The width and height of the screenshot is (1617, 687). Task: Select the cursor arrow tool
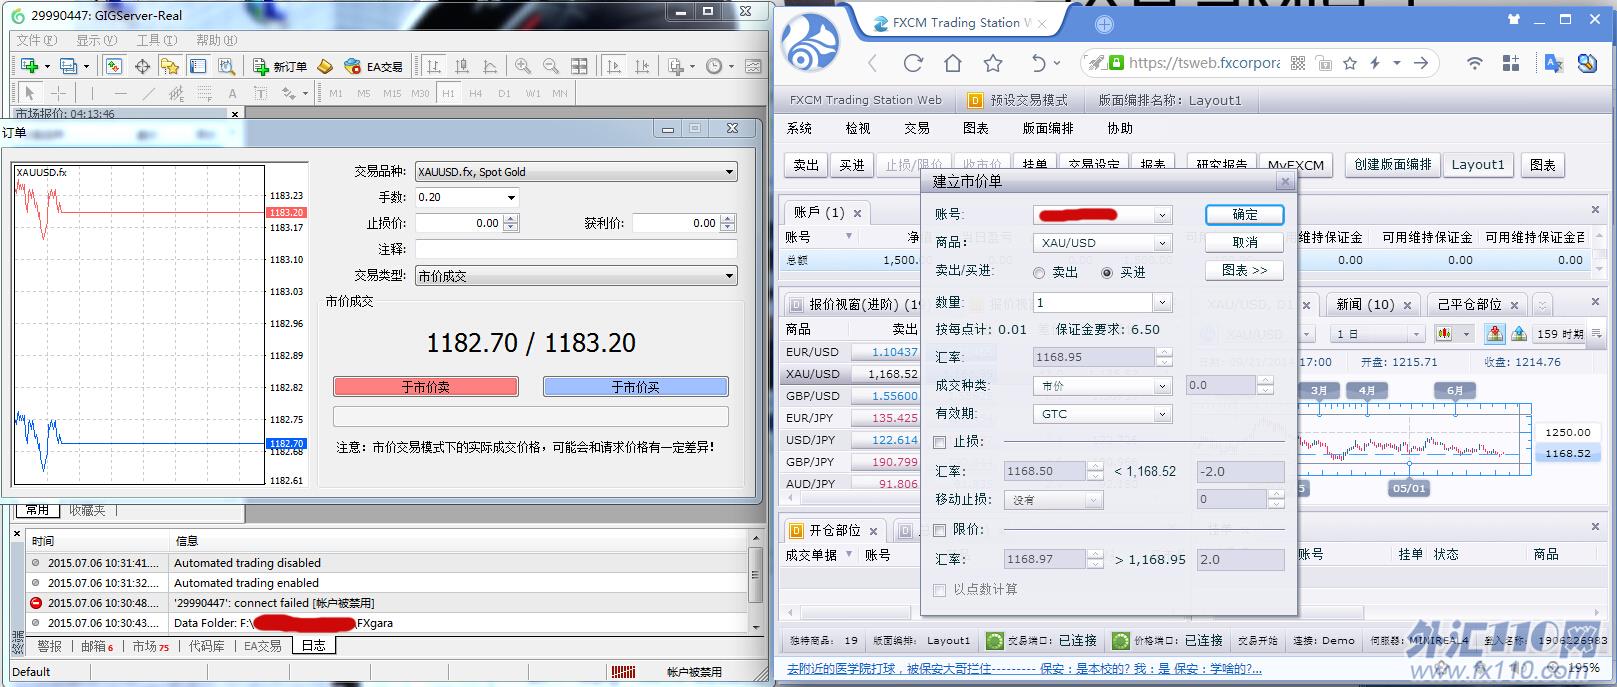pos(29,93)
